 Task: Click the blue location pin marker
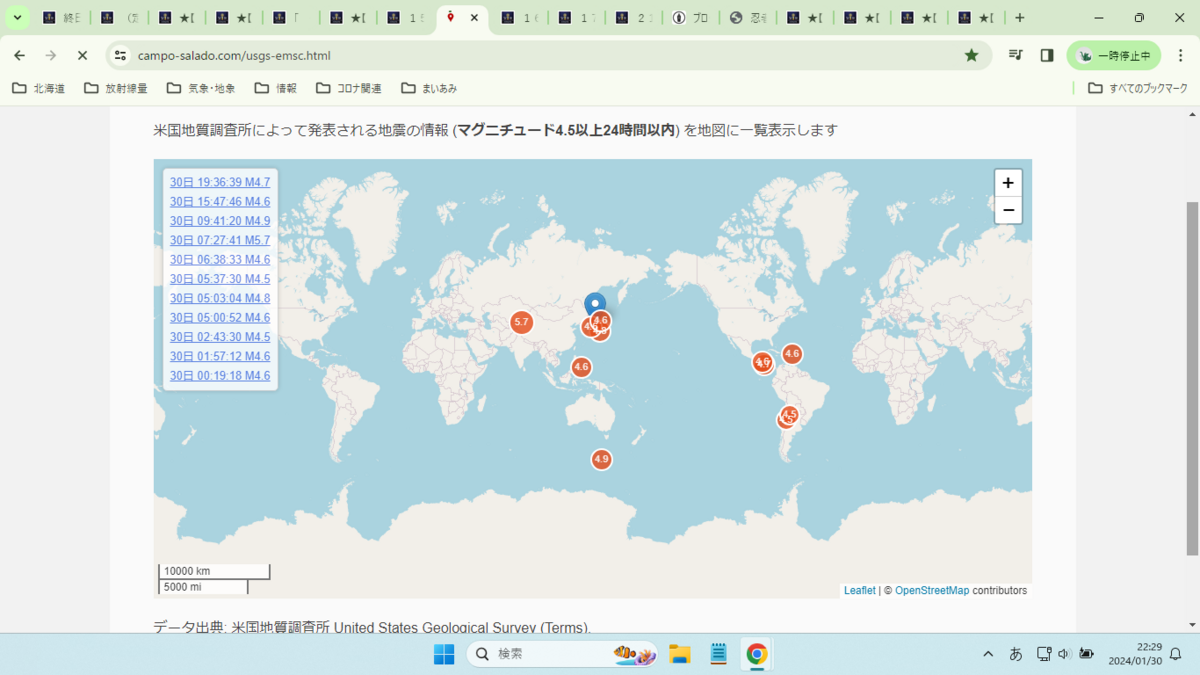click(x=595, y=306)
